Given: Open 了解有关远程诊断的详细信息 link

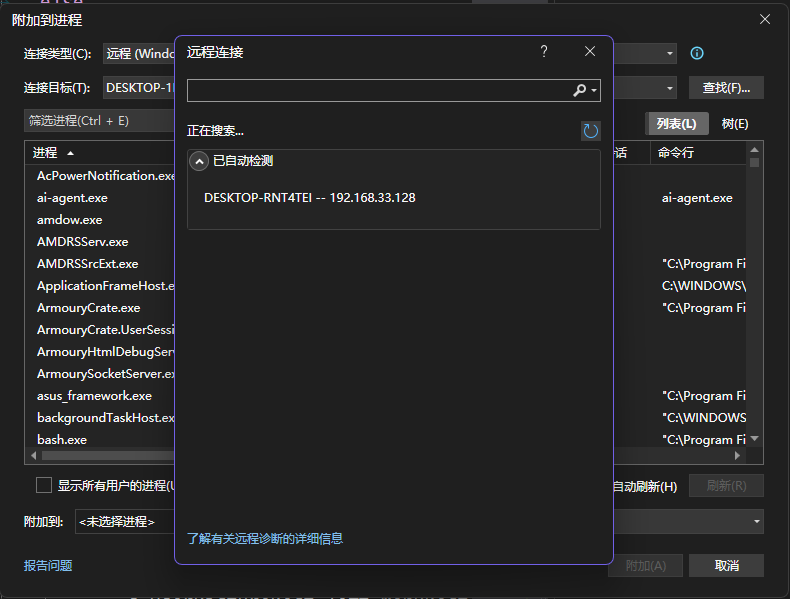Looking at the screenshot, I should [x=265, y=538].
